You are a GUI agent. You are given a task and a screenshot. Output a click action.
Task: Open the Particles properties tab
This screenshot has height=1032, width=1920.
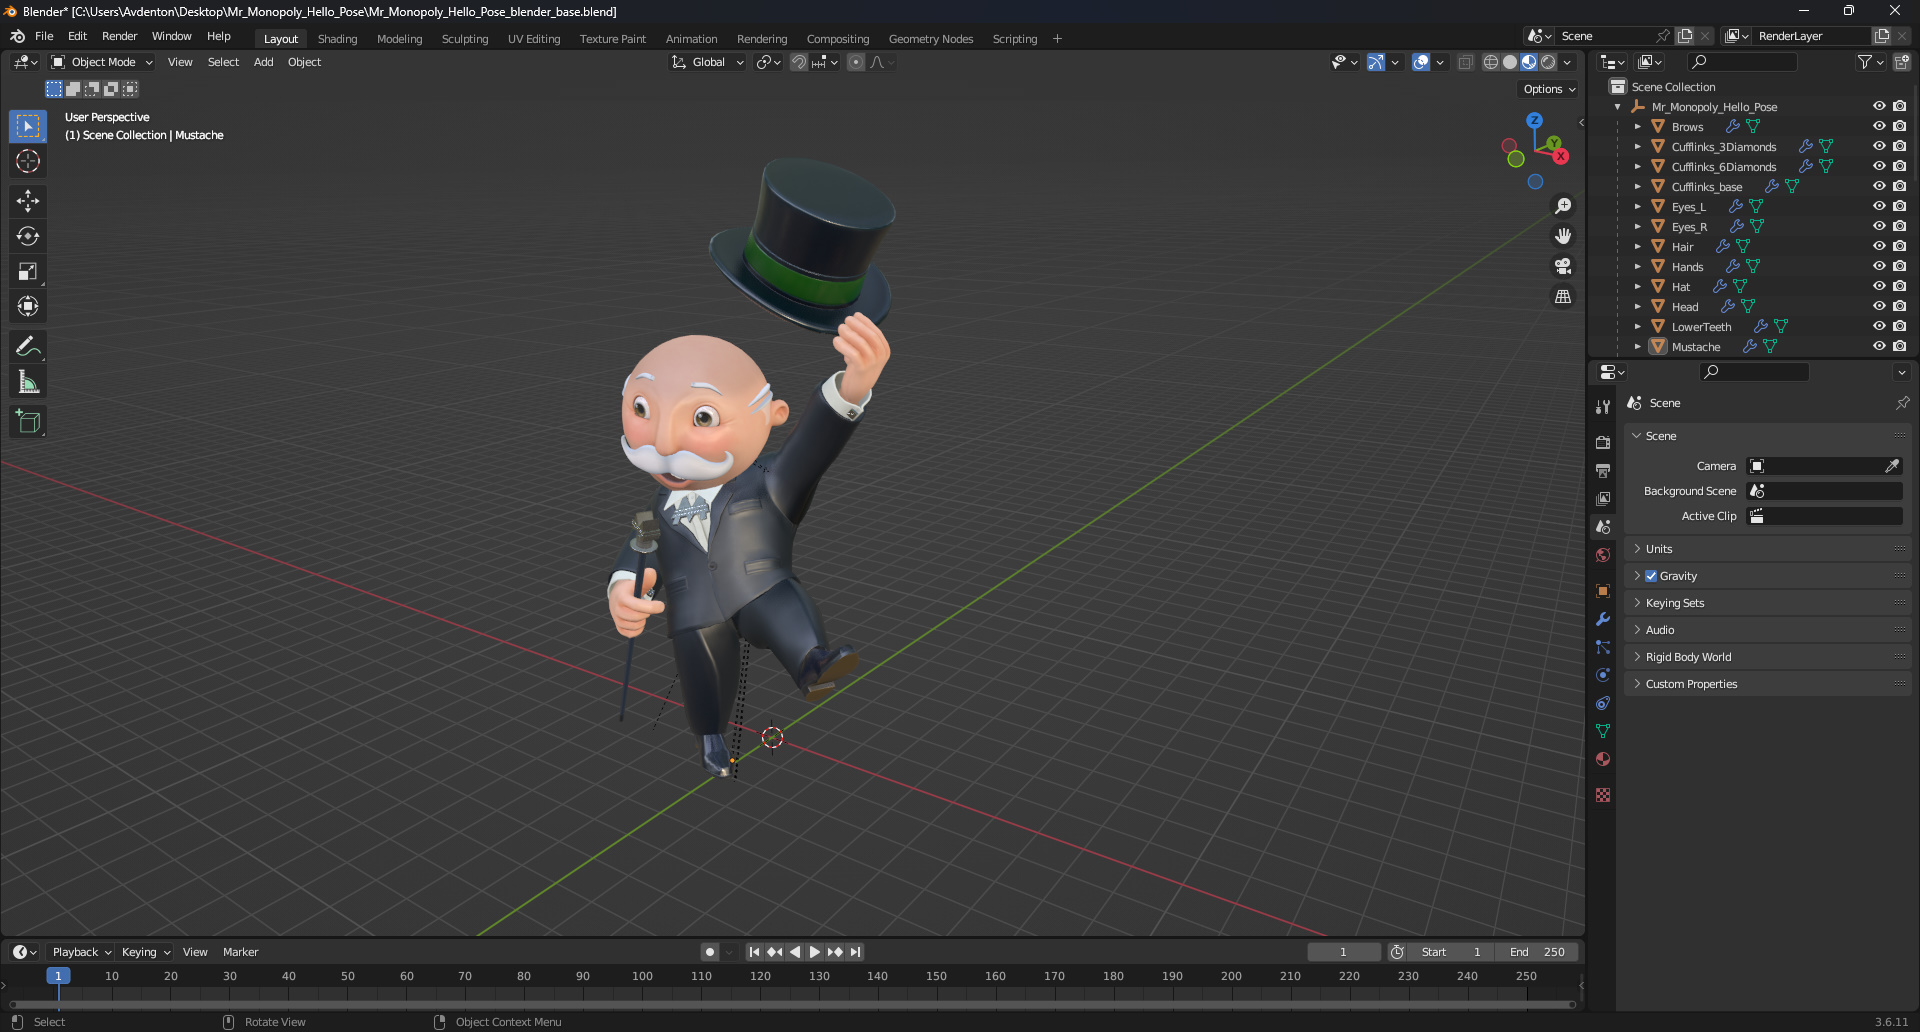click(1603, 647)
